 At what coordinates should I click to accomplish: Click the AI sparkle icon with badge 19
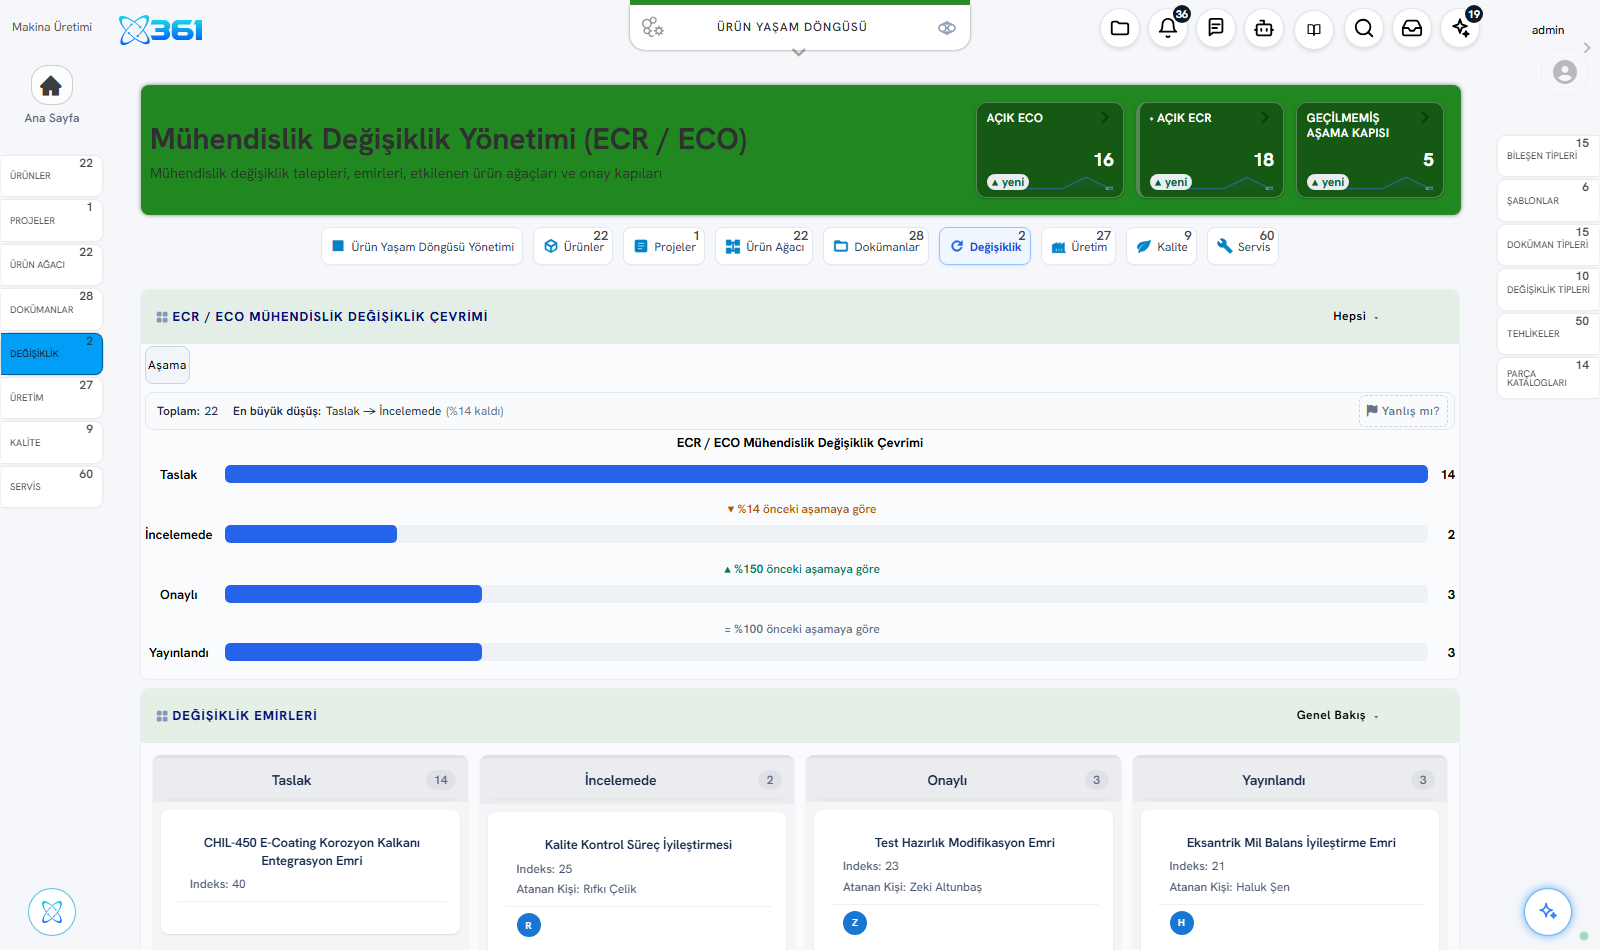[1461, 28]
